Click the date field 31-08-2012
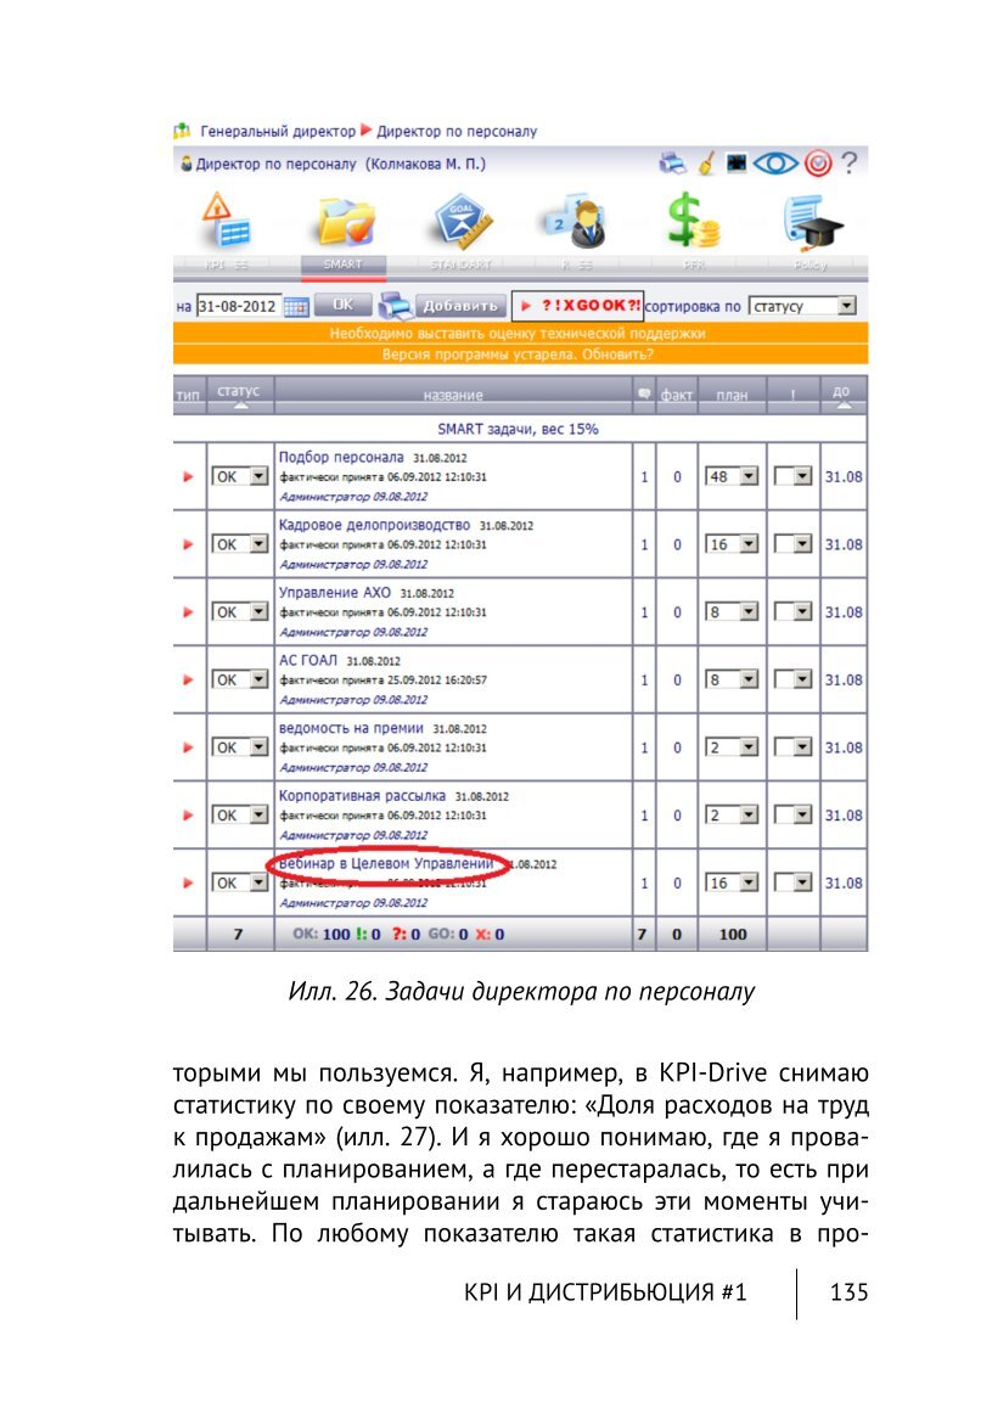 coord(239,307)
